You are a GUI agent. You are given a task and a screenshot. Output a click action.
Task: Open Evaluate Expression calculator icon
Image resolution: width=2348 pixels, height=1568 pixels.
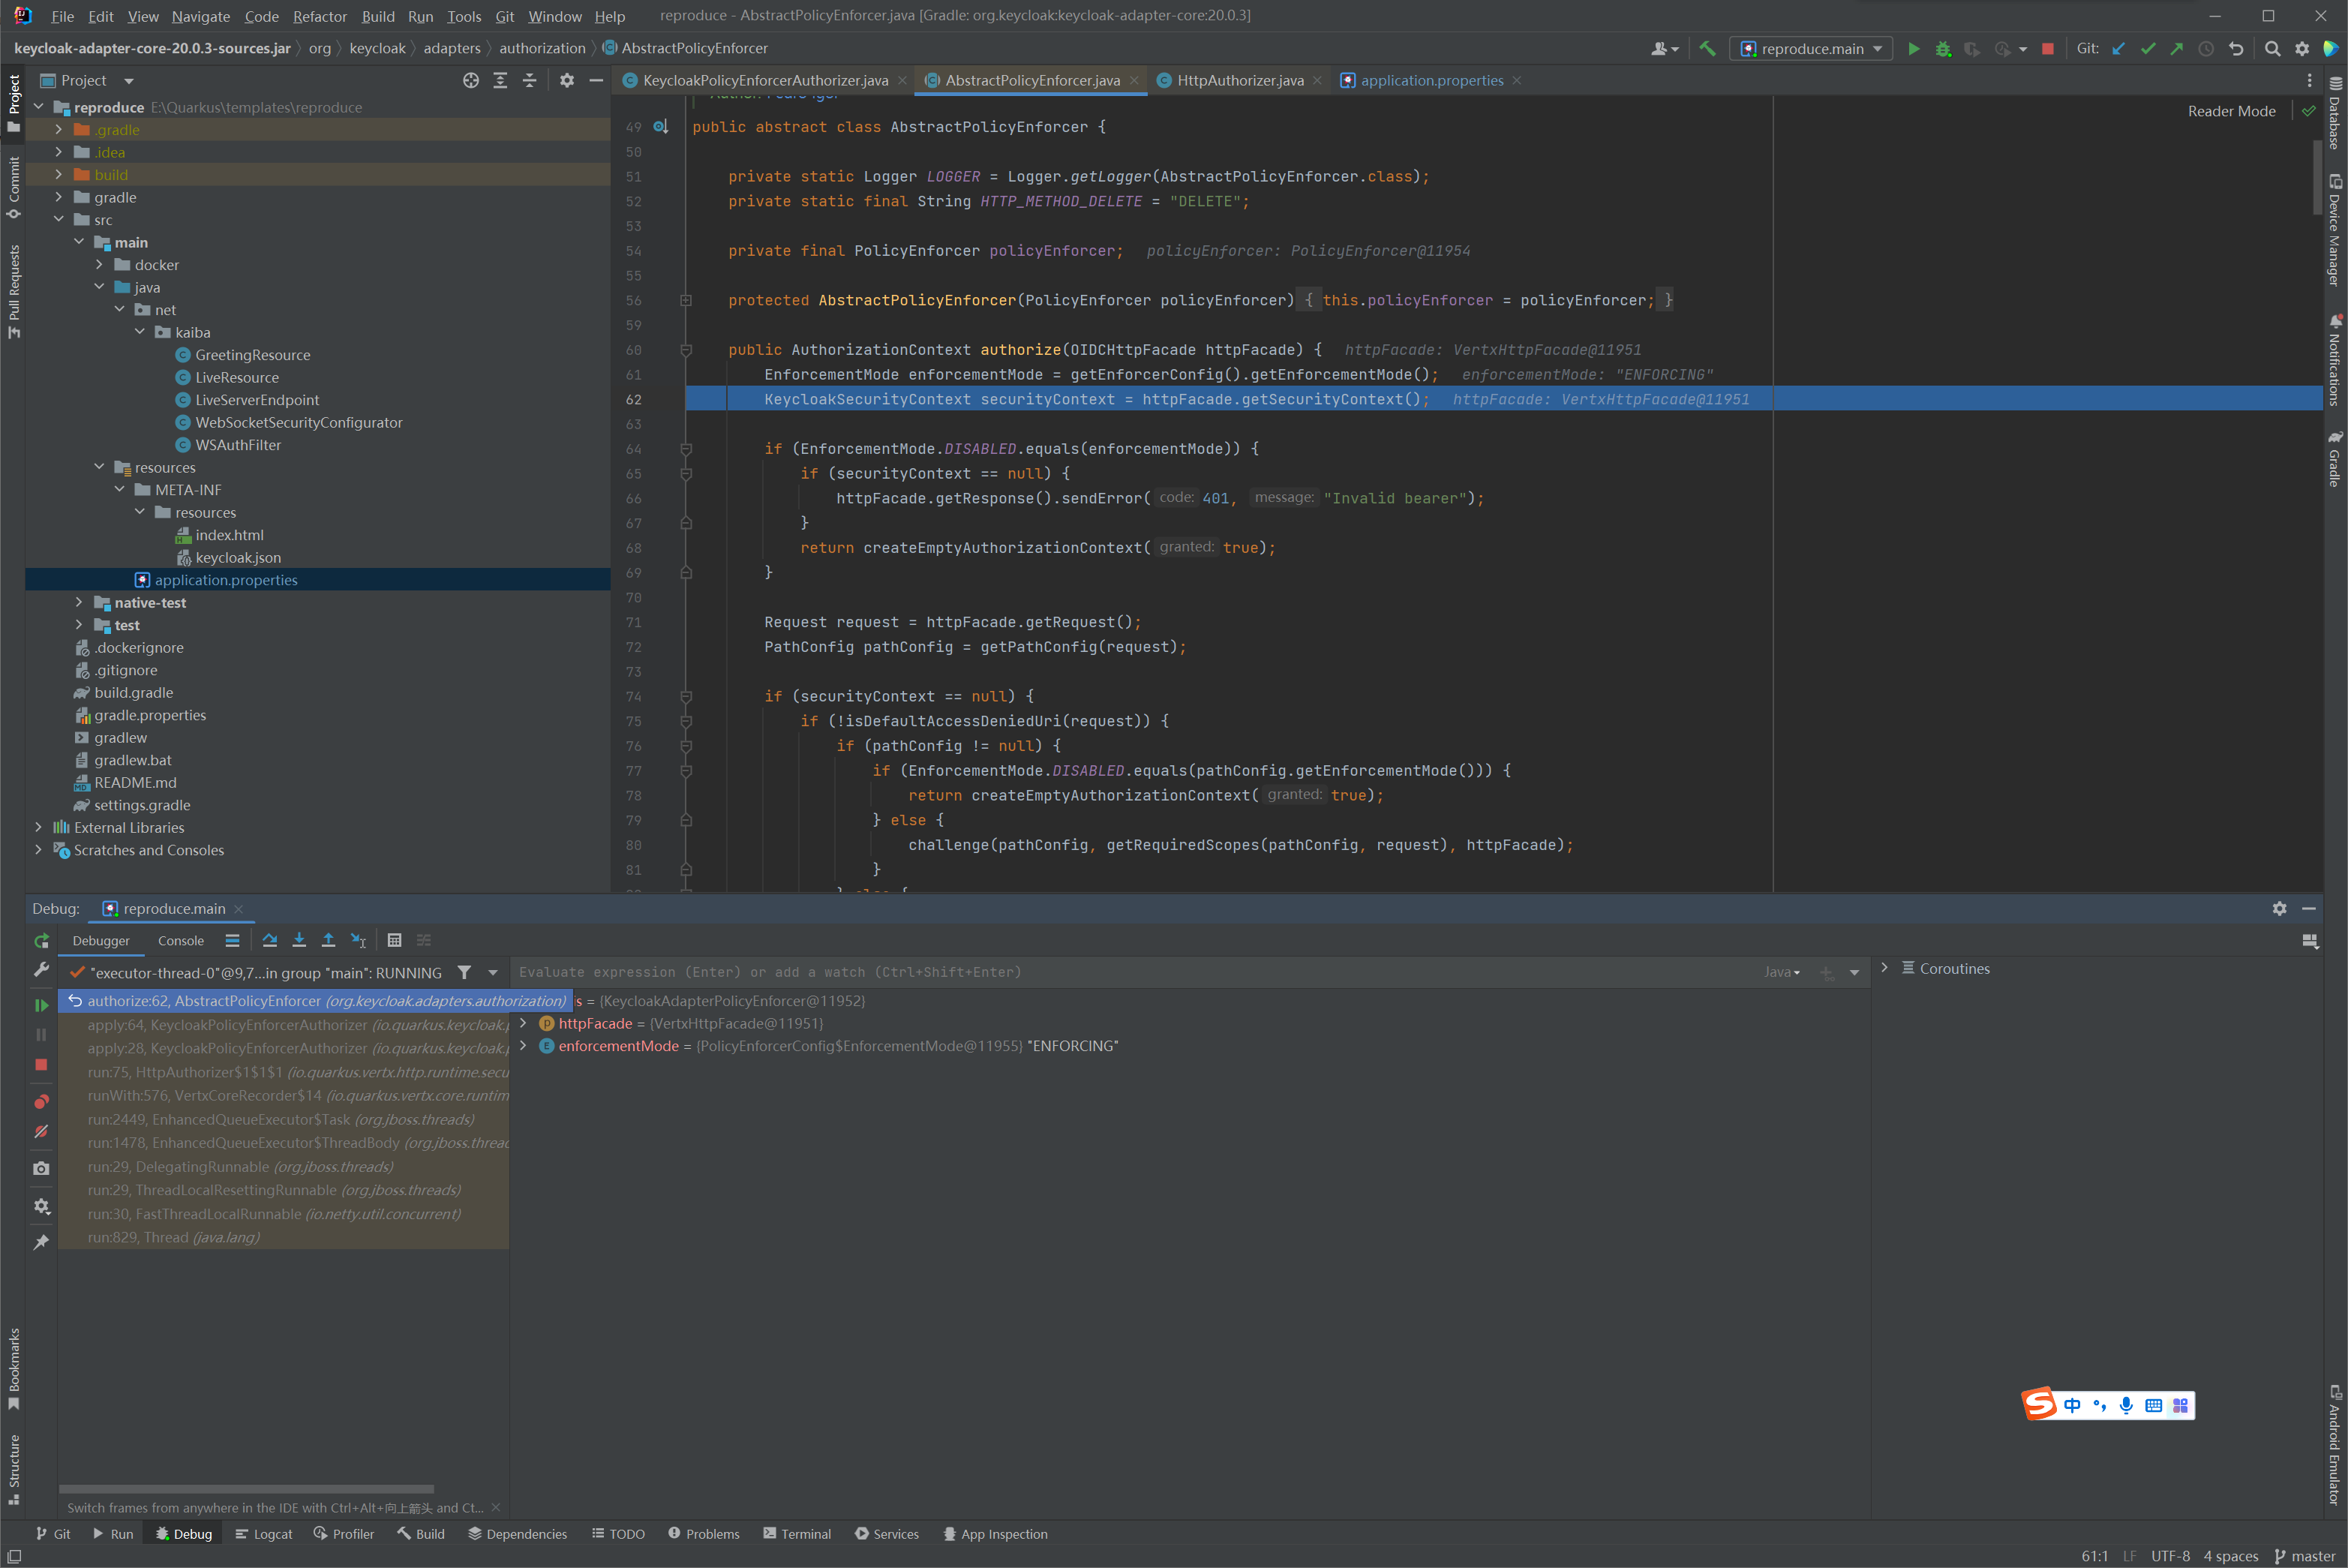tap(394, 940)
